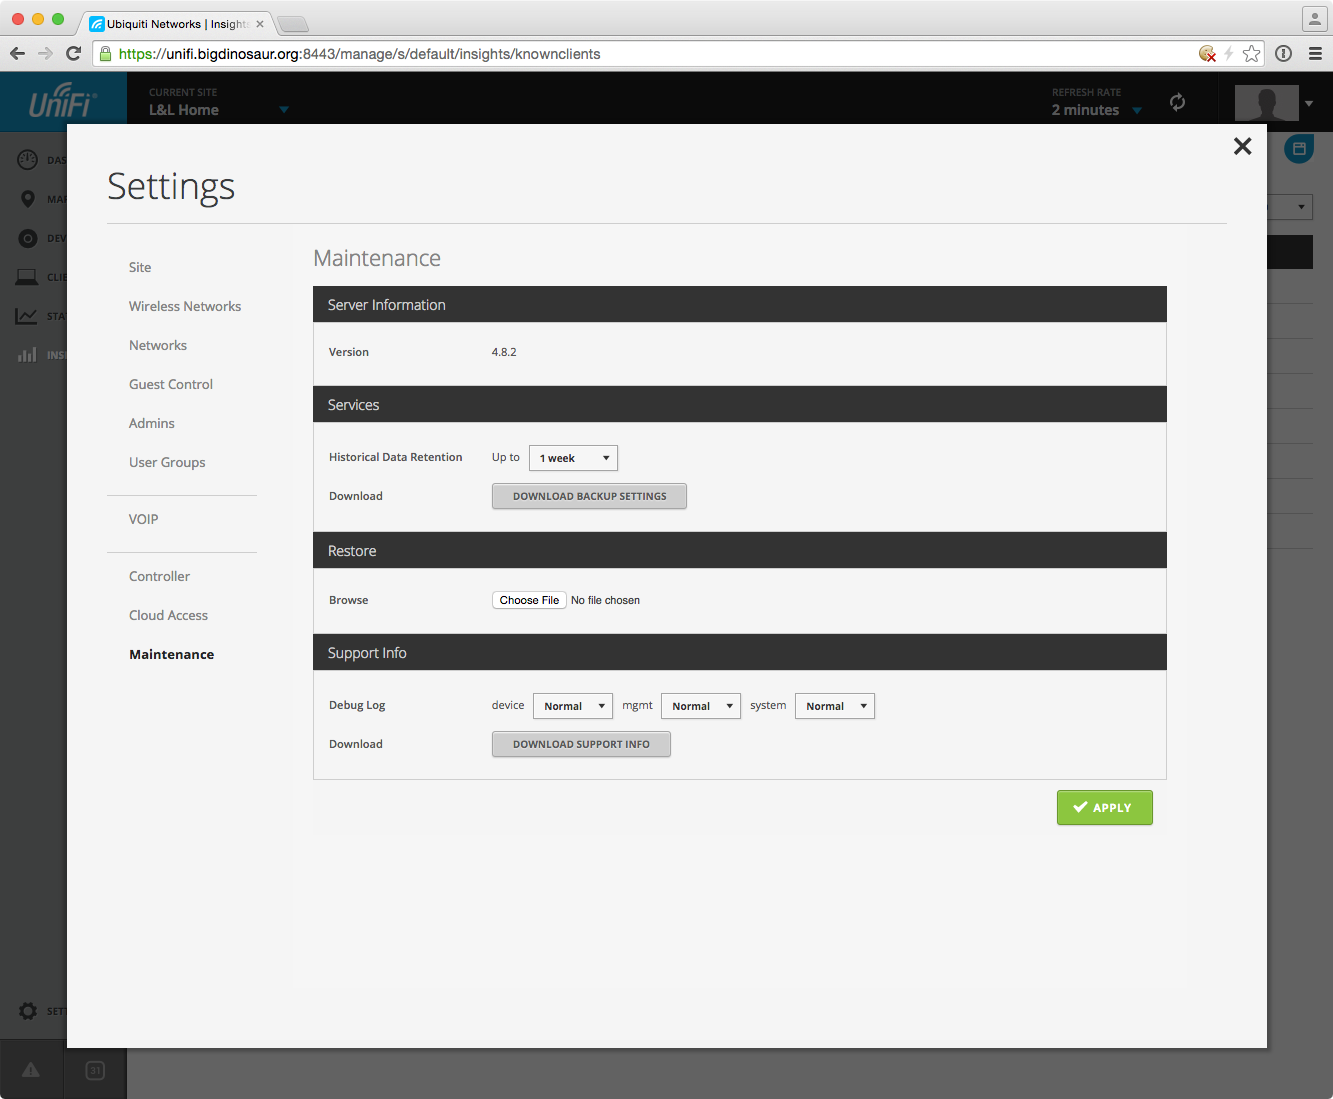Click the alerts warning triangle icon
Viewport: 1333px width, 1099px height.
31,1070
